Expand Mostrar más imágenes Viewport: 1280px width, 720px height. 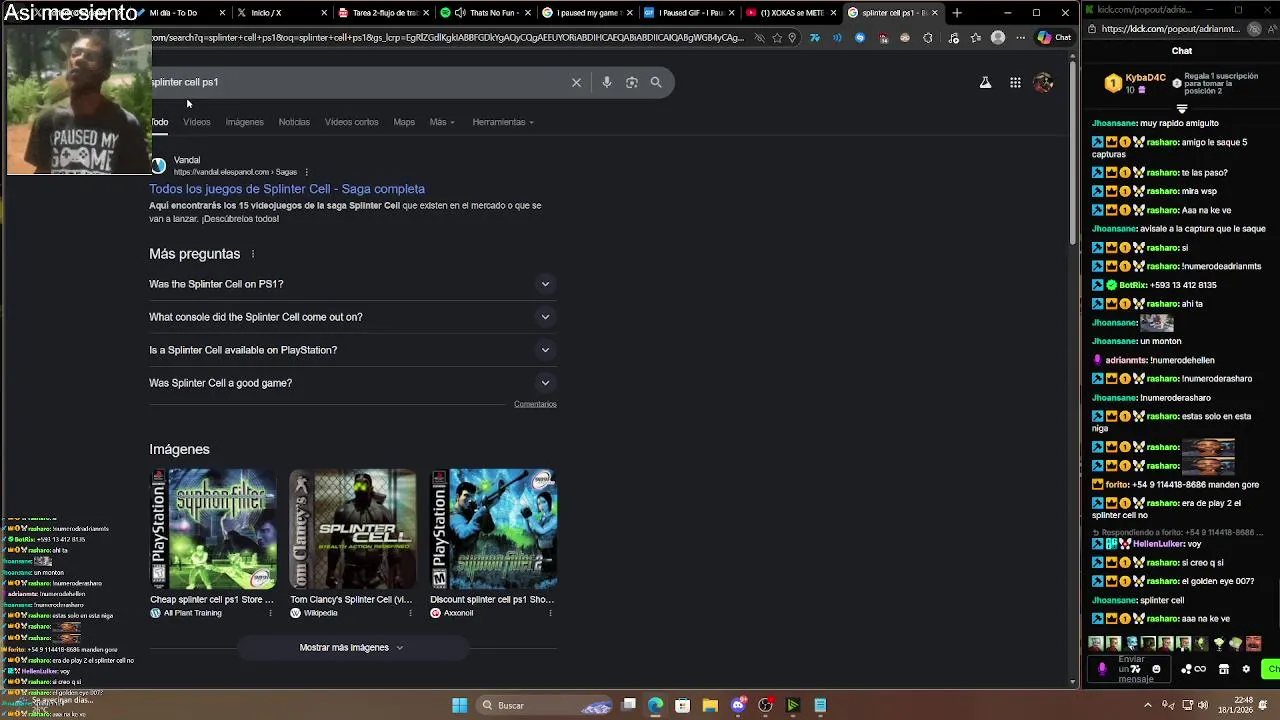(351, 647)
